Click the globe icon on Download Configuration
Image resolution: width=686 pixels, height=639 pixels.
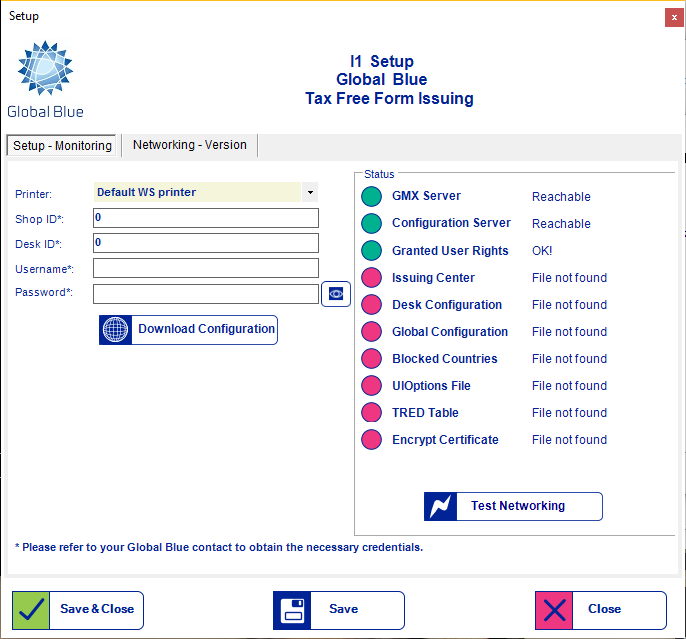pyautogui.click(x=115, y=330)
